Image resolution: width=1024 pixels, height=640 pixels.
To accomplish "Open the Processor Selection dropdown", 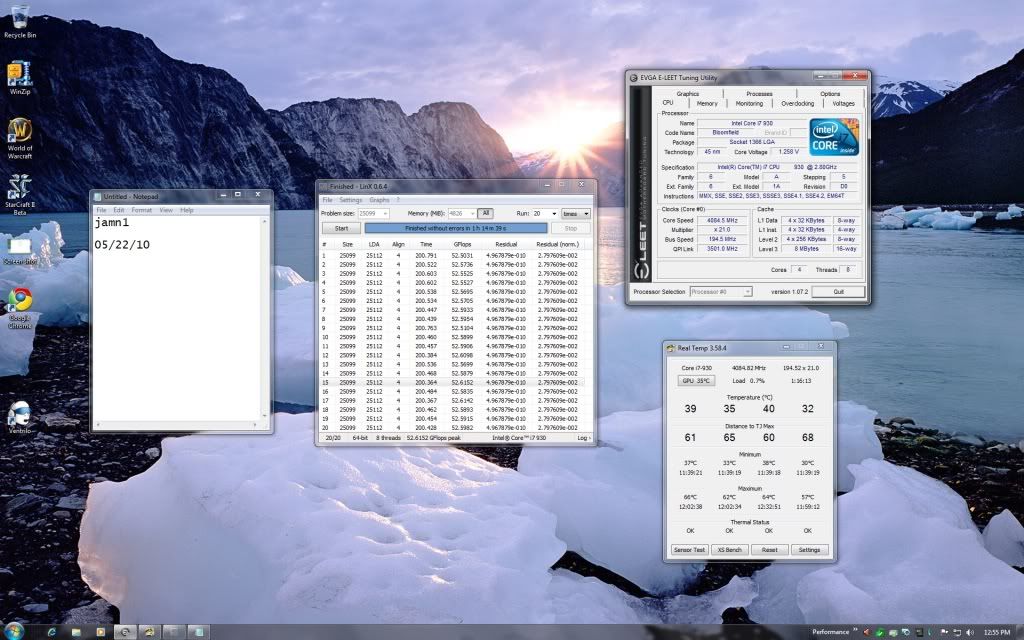I will 722,292.
